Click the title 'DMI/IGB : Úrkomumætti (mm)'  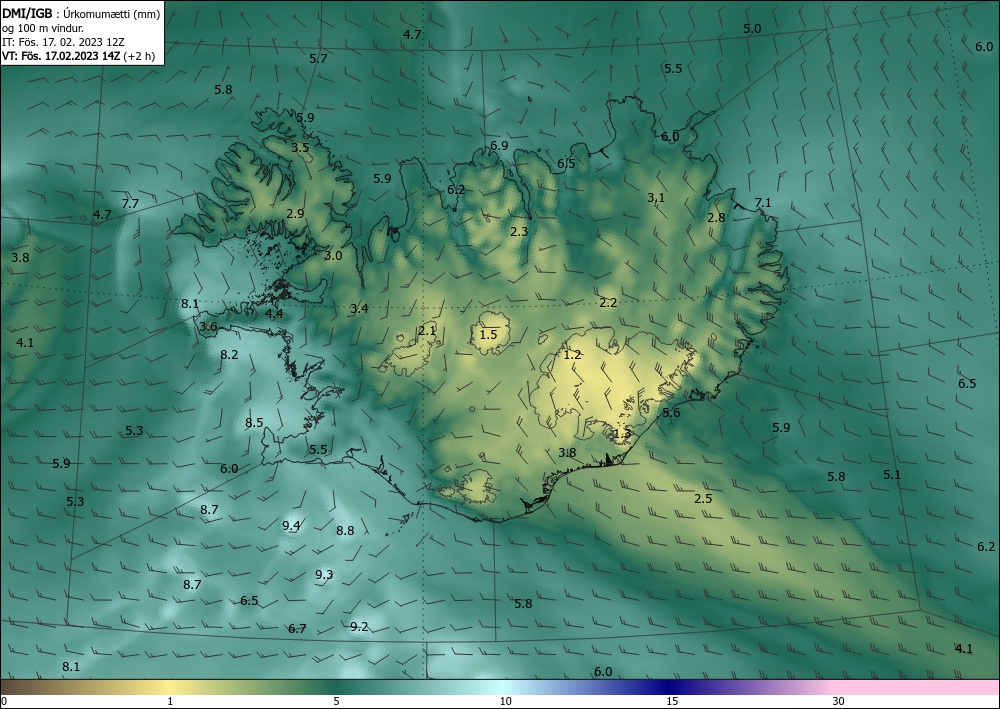click(x=81, y=13)
